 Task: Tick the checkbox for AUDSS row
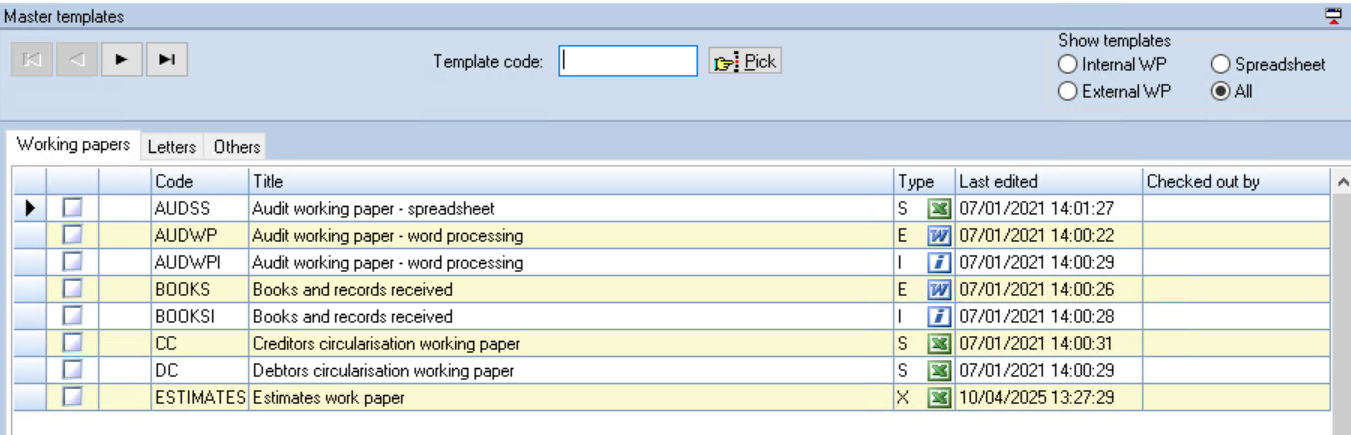coord(72,209)
